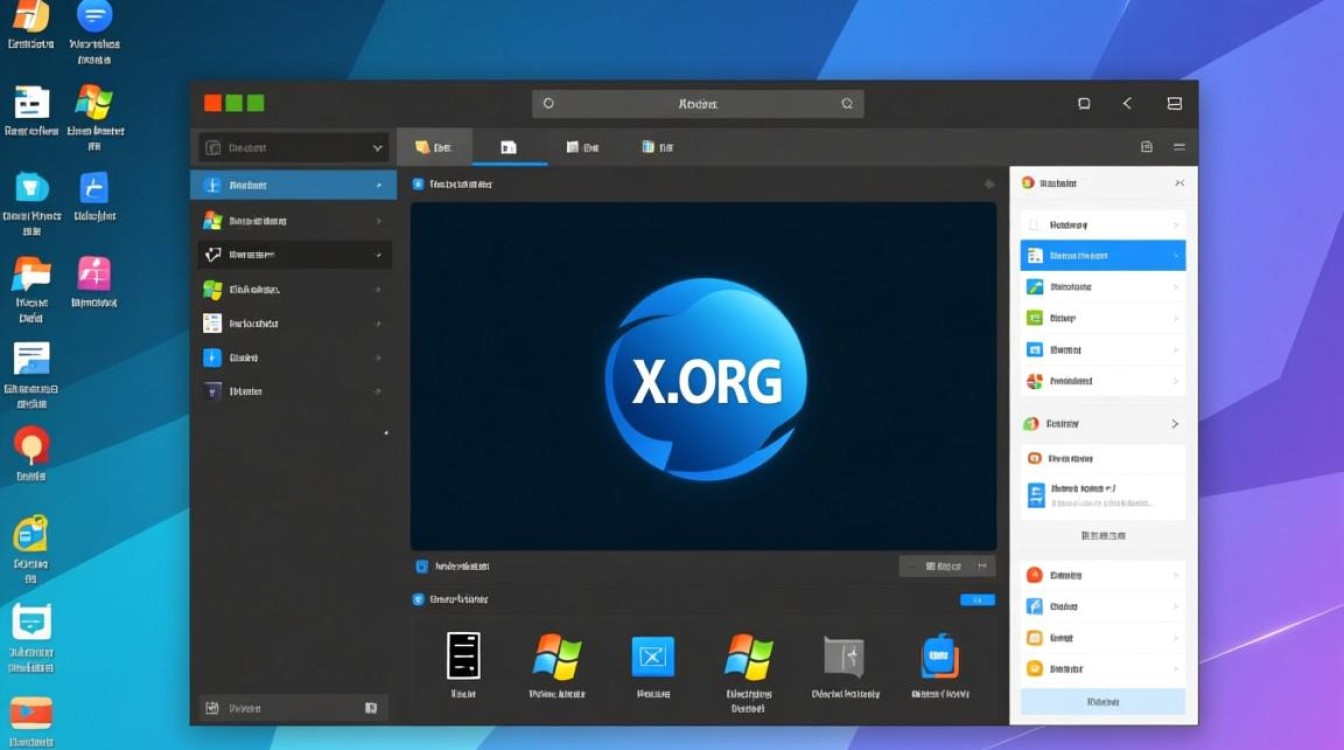The width and height of the screenshot is (1344, 750).
Task: Toggle the panel layout icon in title bar
Action: click(1175, 104)
